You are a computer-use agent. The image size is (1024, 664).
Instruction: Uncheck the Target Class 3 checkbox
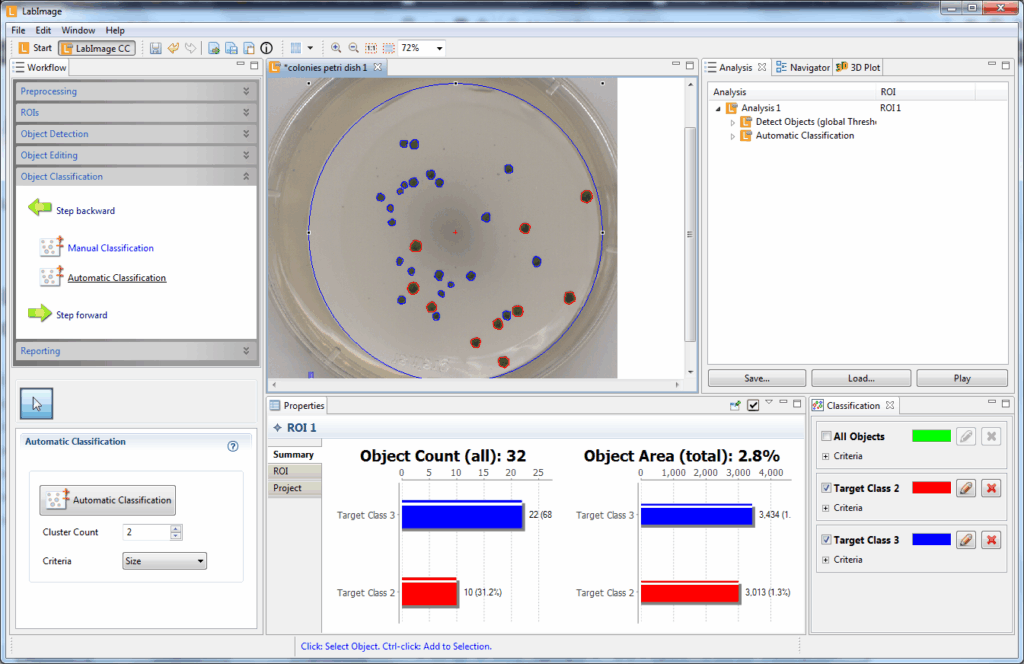click(825, 540)
